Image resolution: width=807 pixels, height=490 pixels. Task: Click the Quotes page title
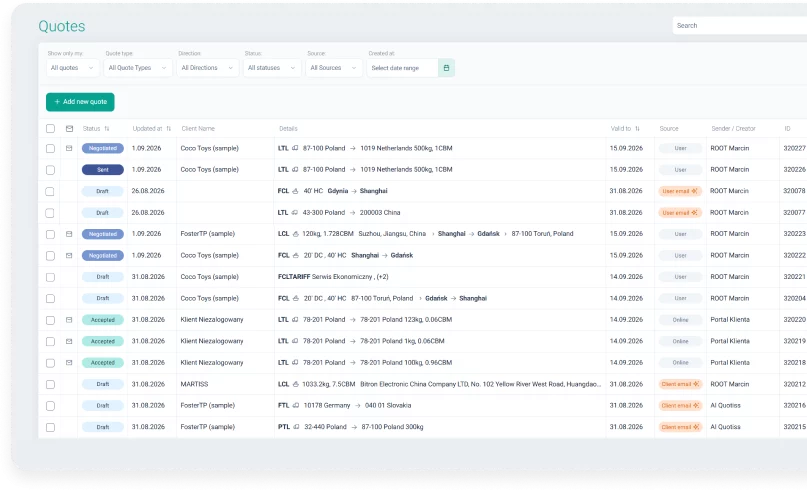(62, 26)
